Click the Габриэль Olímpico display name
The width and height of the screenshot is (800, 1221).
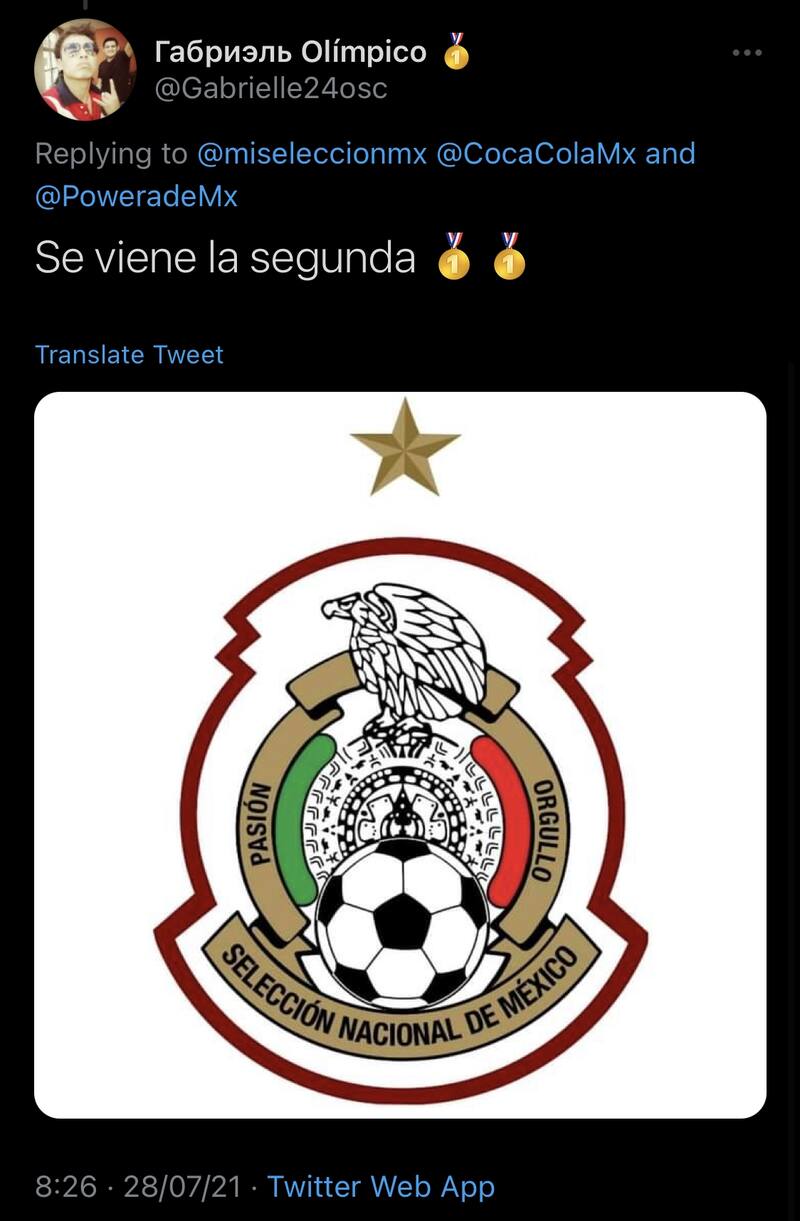click(x=291, y=51)
